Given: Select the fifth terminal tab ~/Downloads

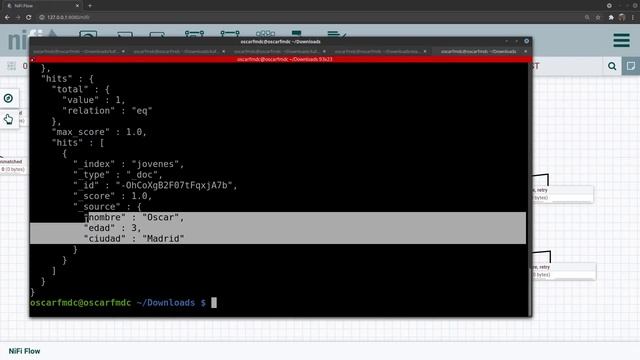Looking at the screenshot, I should [x=478, y=51].
